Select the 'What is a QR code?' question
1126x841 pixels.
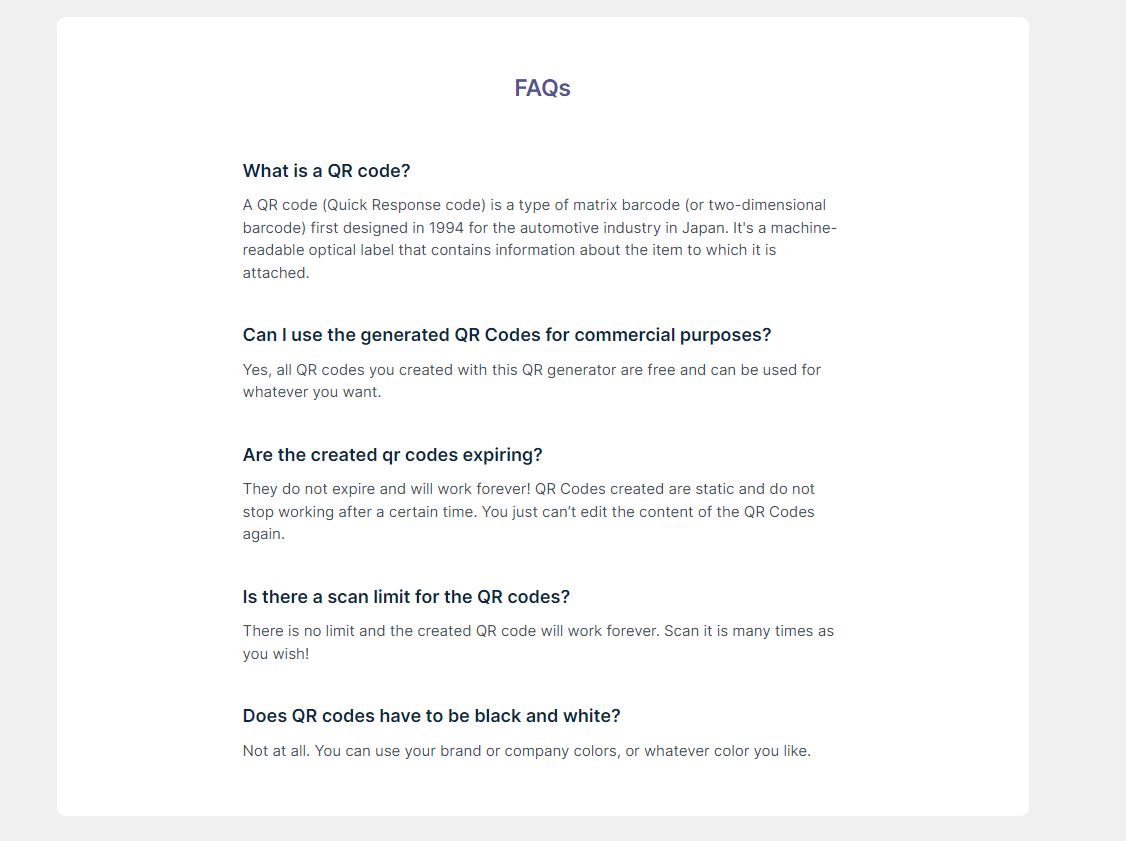[326, 171]
